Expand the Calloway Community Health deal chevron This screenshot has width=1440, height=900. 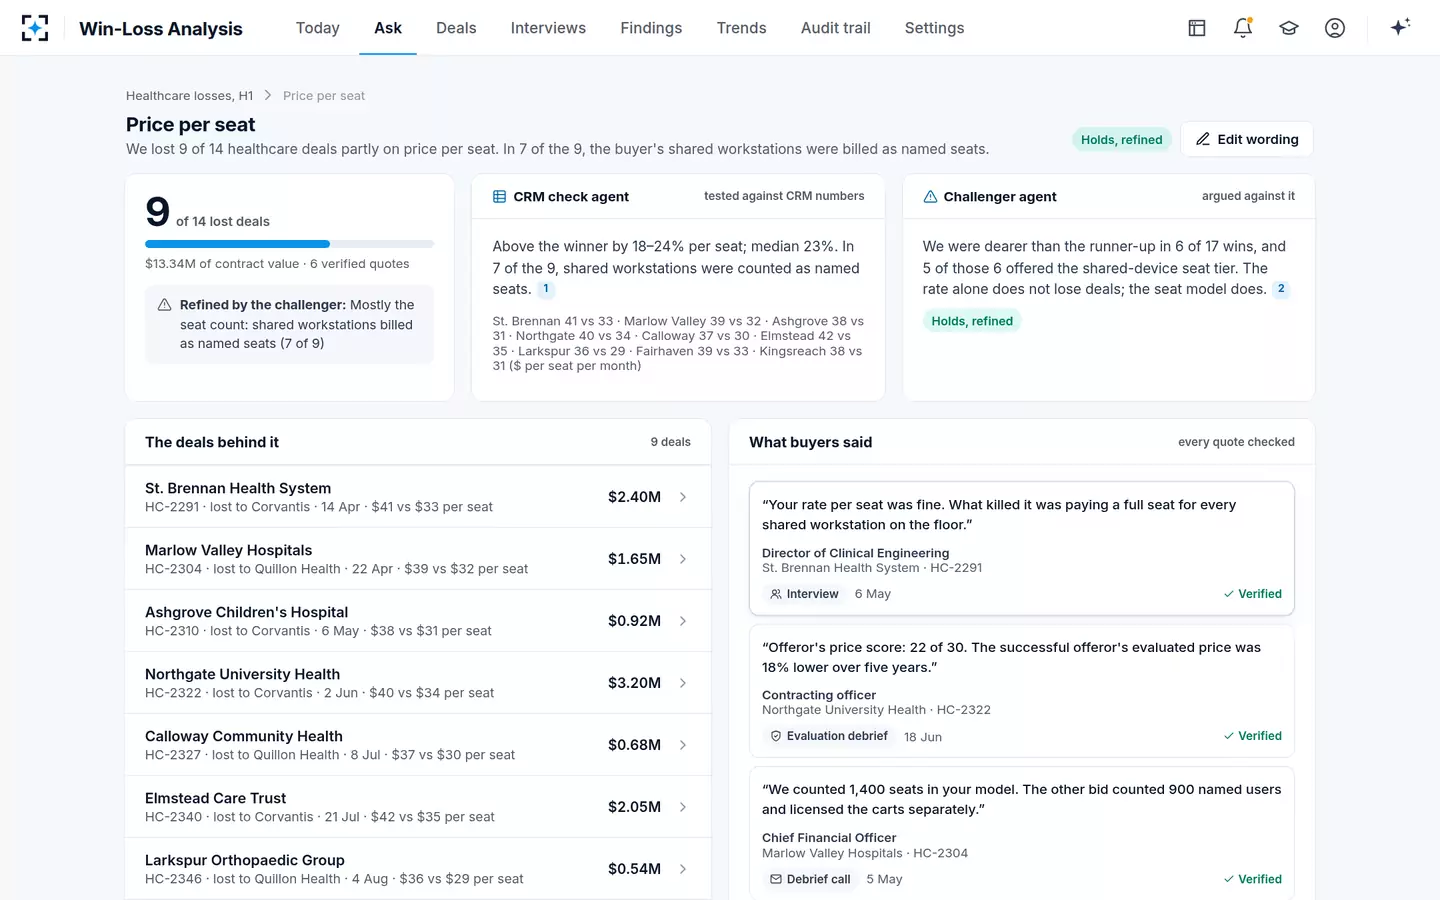683,745
